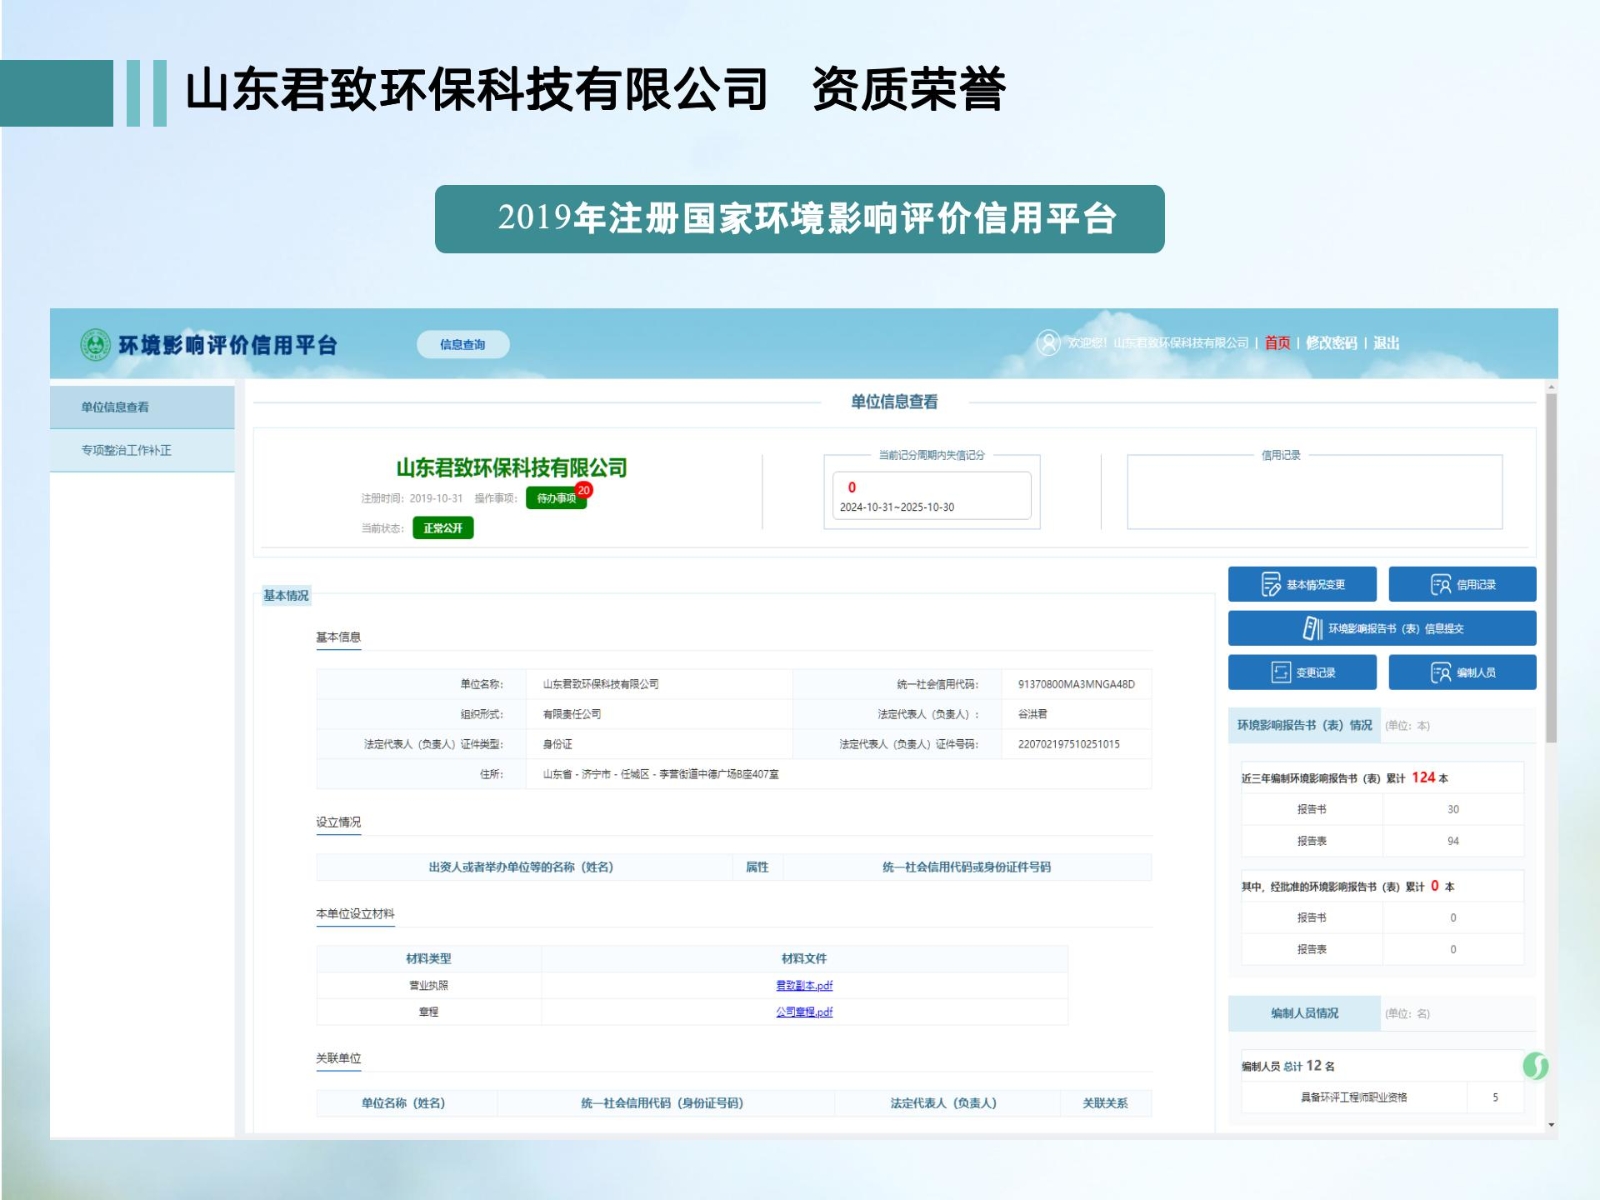This screenshot has width=1600, height=1200.
Task: Click the scrollbar down arrow
Action: [x=1551, y=1126]
